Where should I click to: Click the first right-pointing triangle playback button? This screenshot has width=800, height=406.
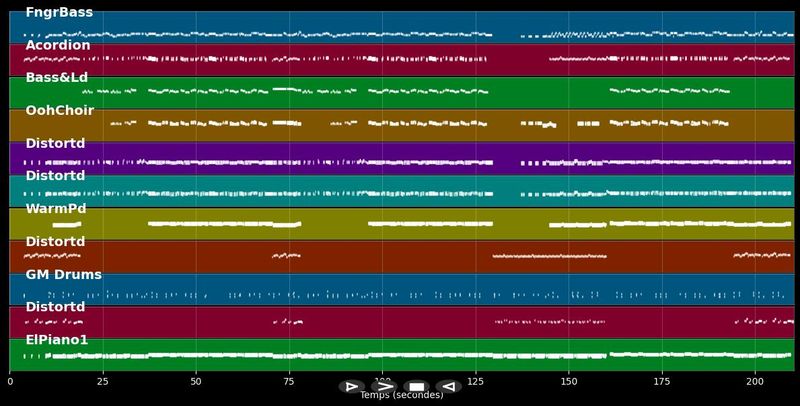(x=352, y=387)
